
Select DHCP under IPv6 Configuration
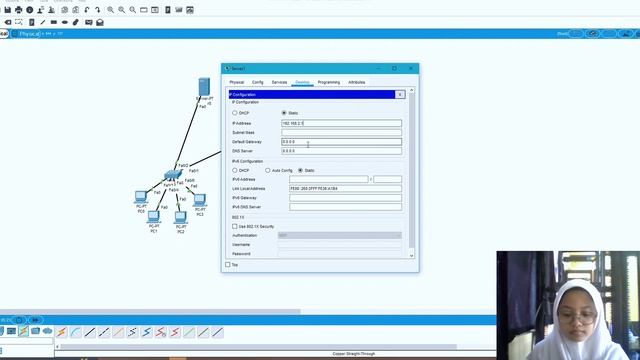click(235, 170)
